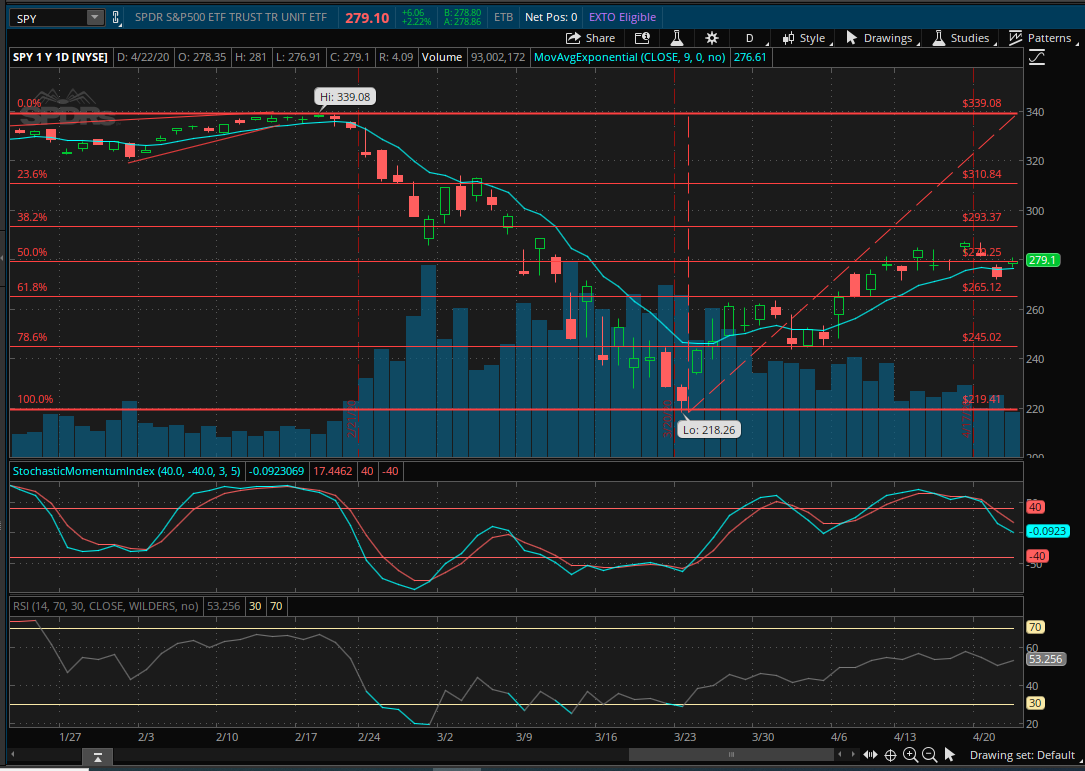Click the SPY symbol input field

[x=48, y=18]
